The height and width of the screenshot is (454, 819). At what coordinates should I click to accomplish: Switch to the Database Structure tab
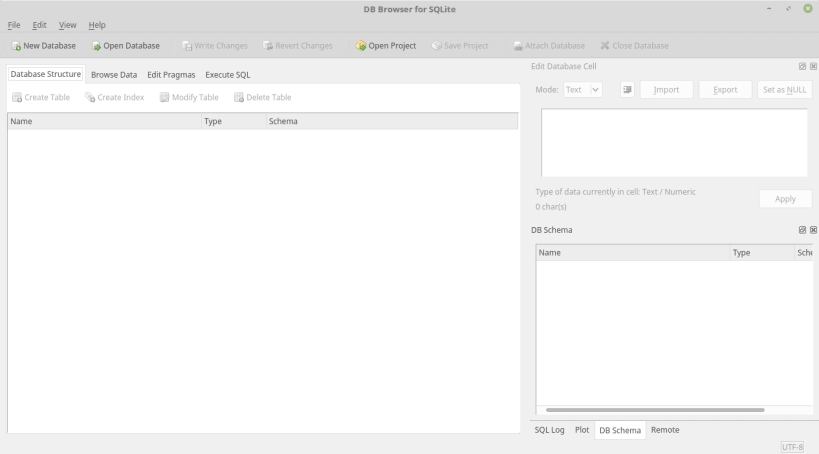(x=46, y=74)
